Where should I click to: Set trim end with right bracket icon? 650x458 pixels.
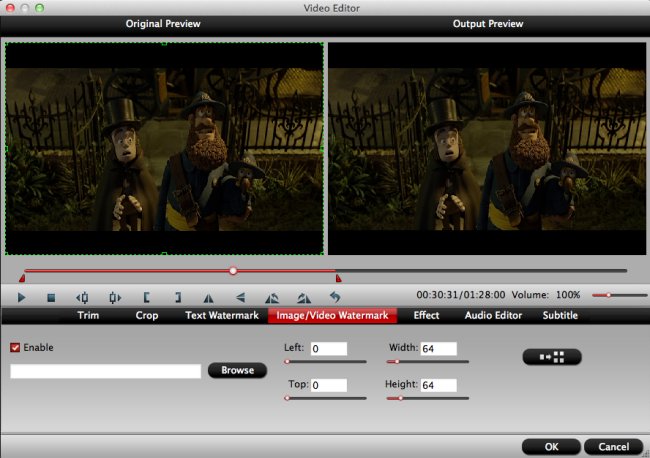178,297
